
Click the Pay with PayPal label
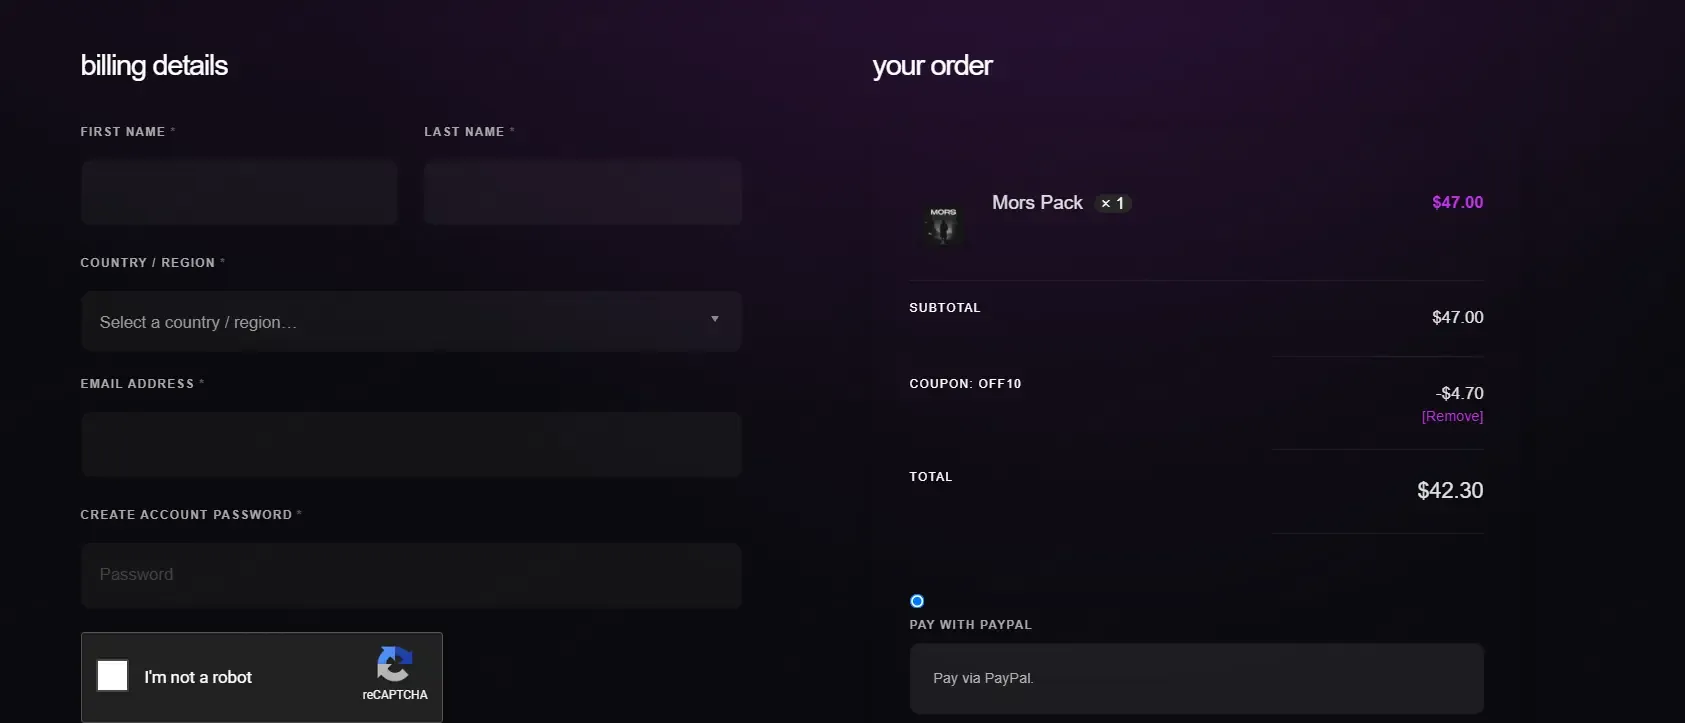coord(970,625)
